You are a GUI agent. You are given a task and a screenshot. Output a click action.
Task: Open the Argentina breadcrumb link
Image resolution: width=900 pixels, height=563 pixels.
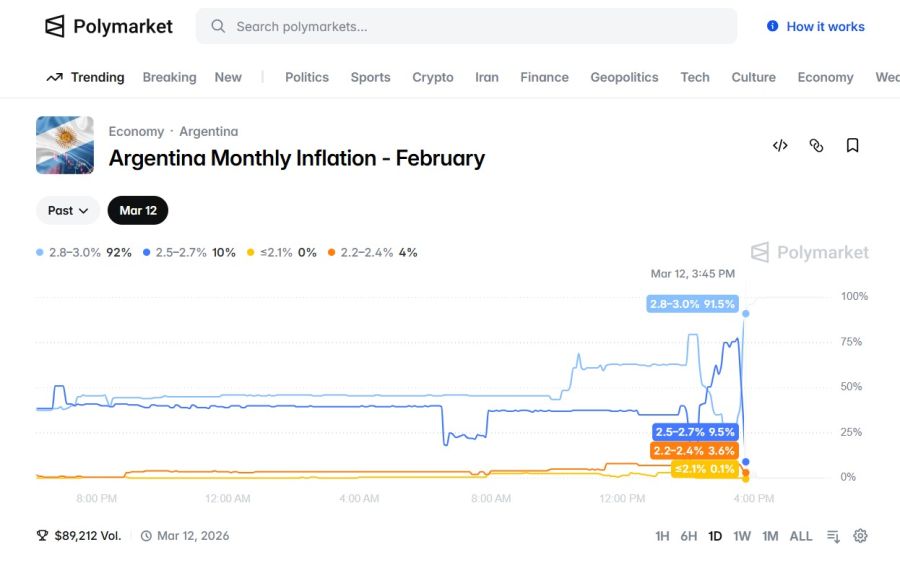pyautogui.click(x=208, y=131)
